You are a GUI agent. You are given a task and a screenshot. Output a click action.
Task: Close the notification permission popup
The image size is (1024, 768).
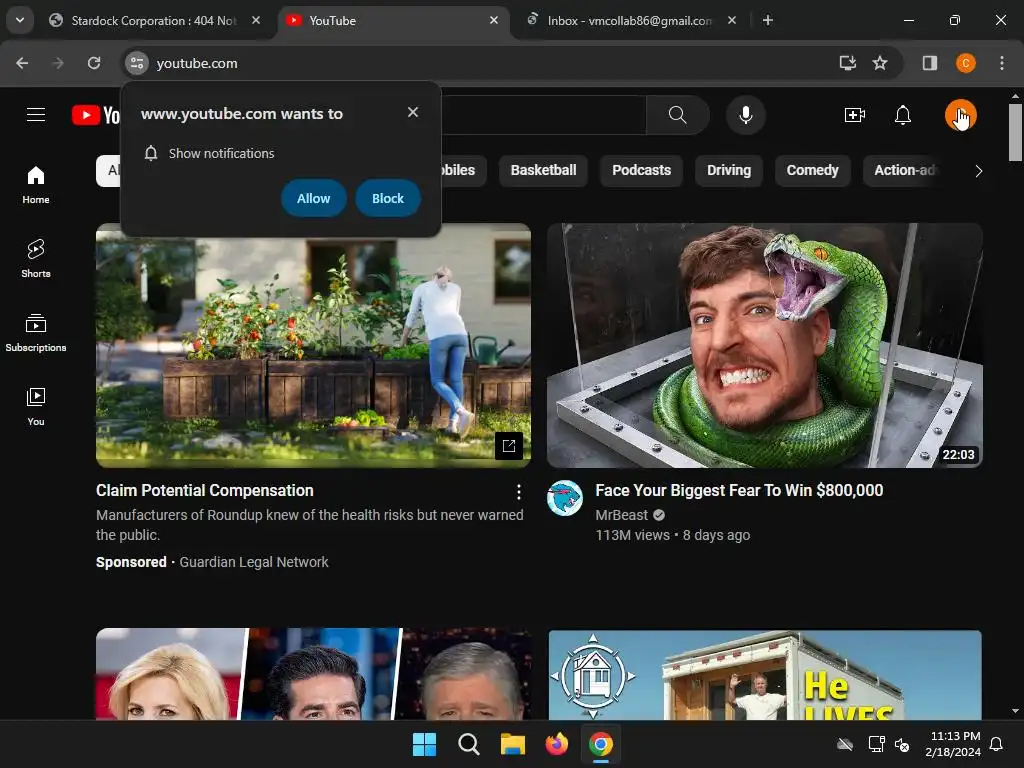[x=413, y=112]
